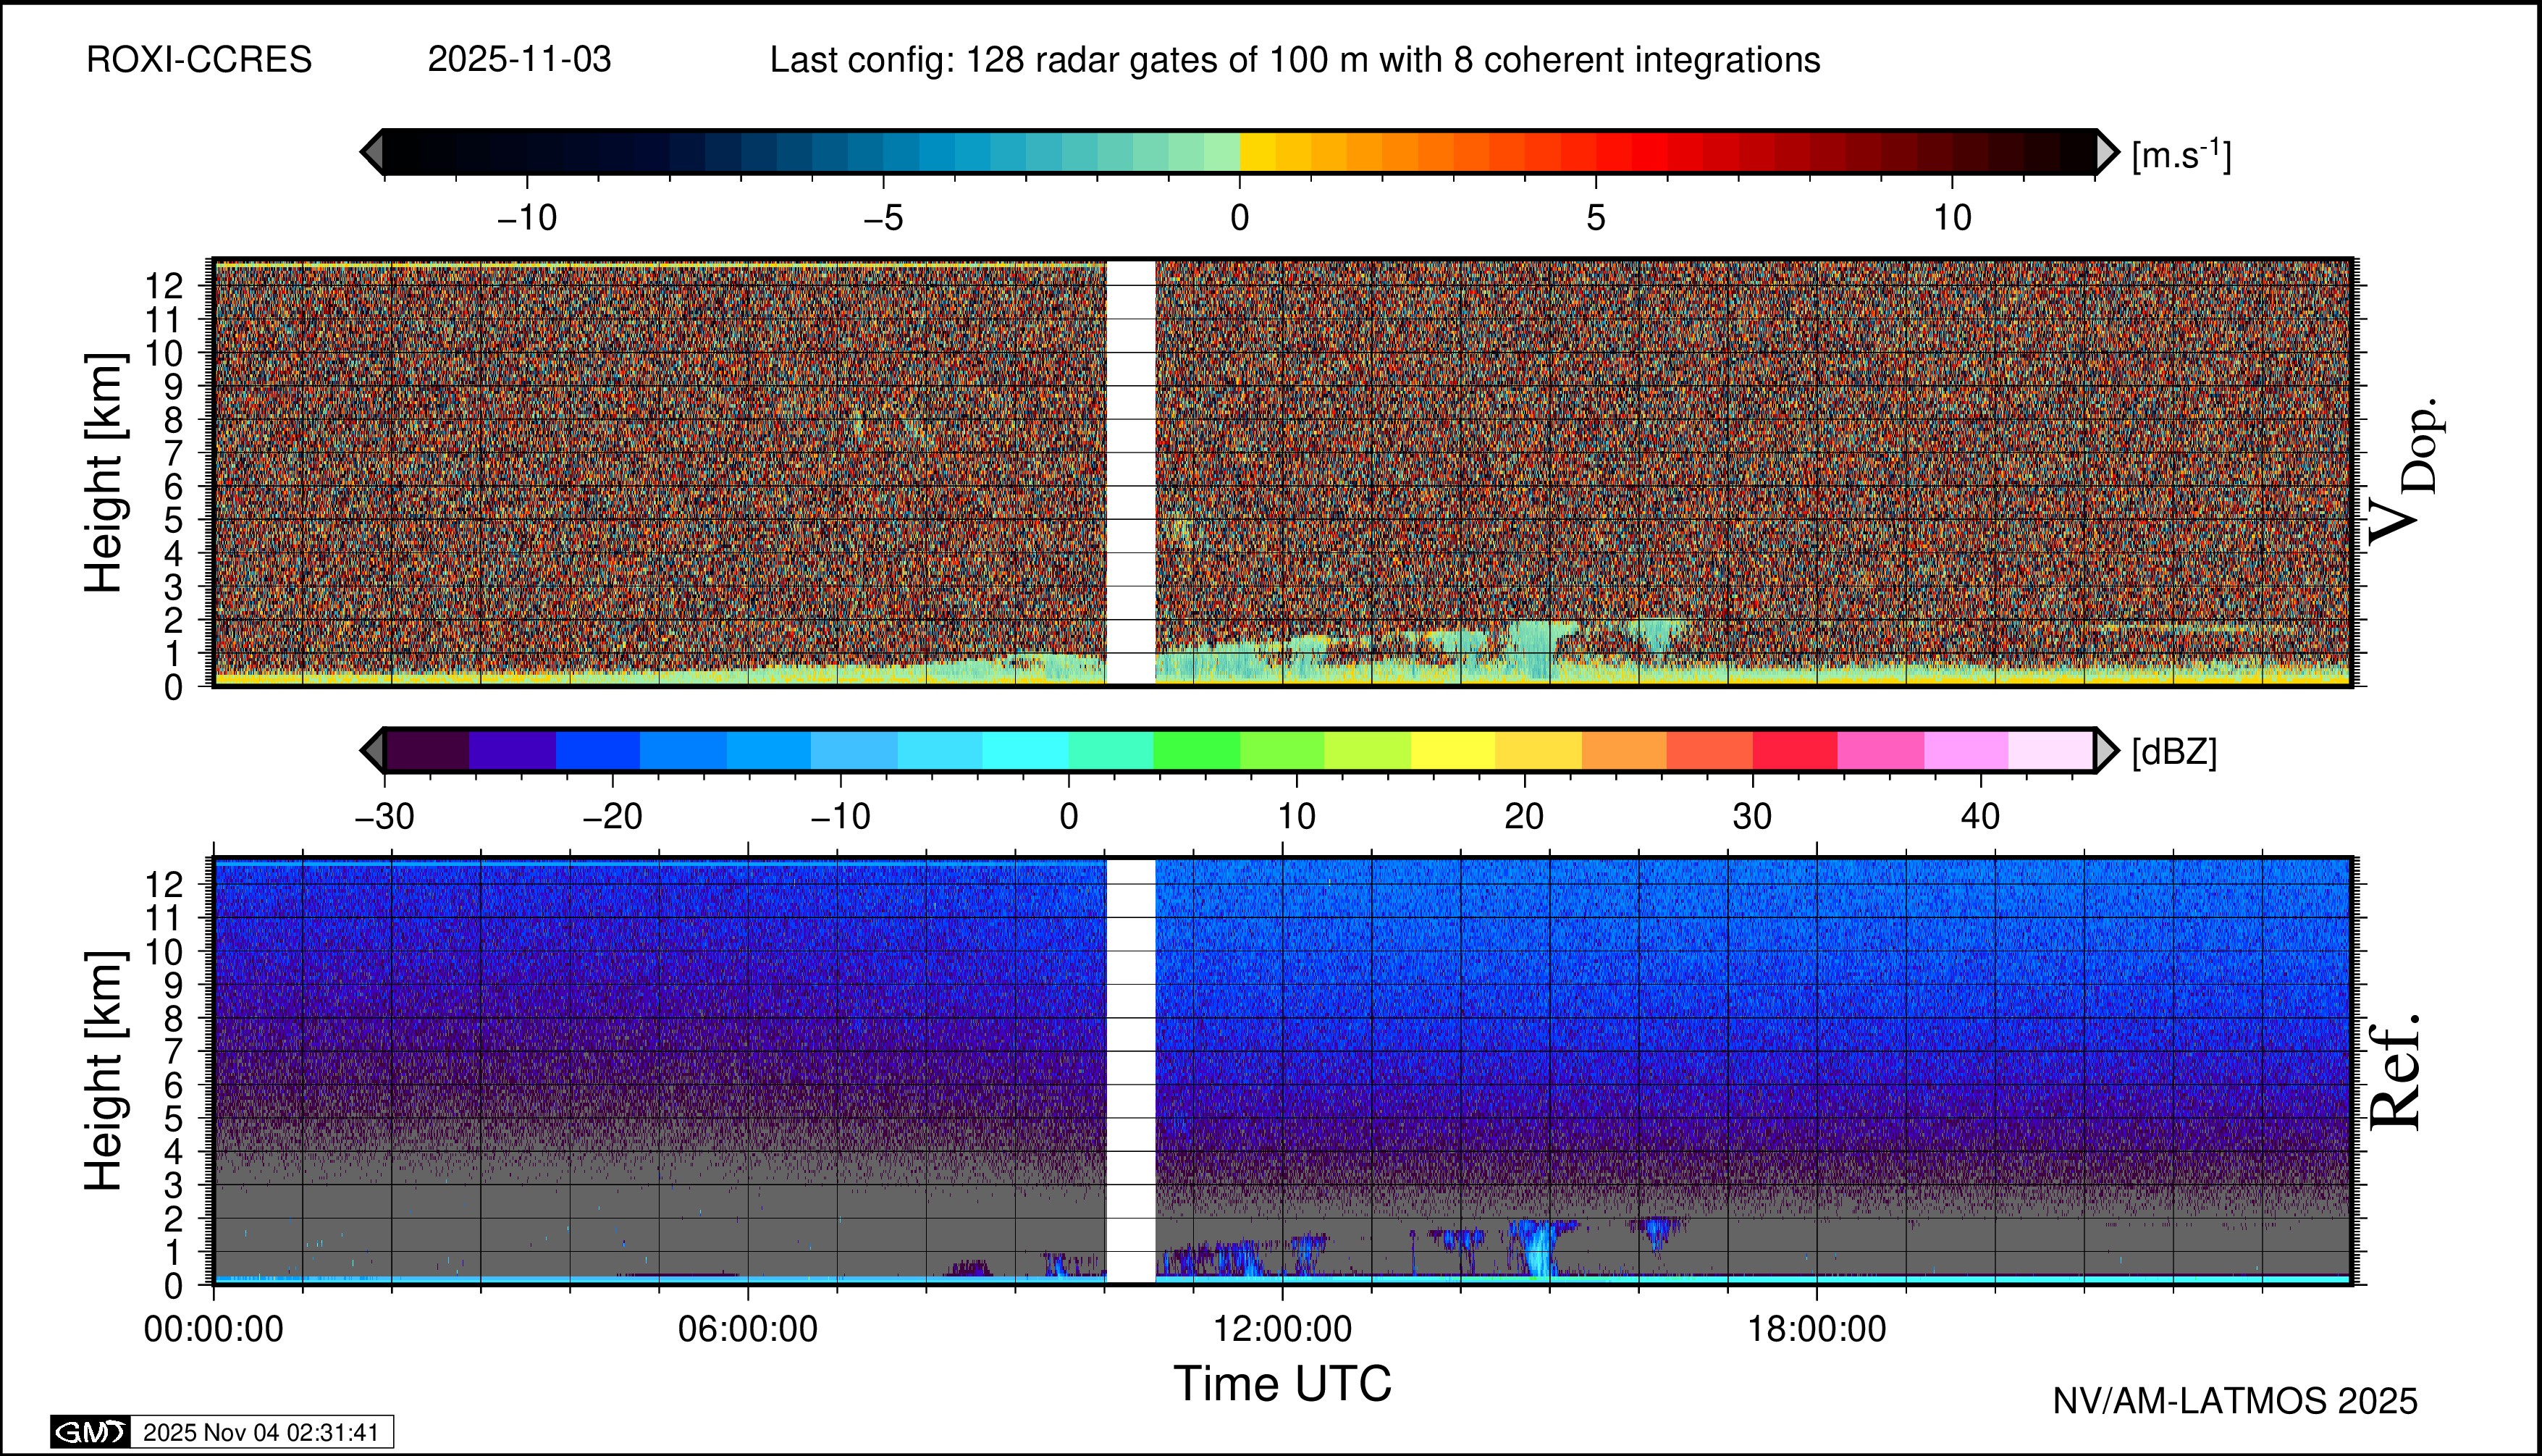2542x1456 pixels.
Task: Click the ROXI-CCRES title text
Action: pyautogui.click(x=199, y=60)
